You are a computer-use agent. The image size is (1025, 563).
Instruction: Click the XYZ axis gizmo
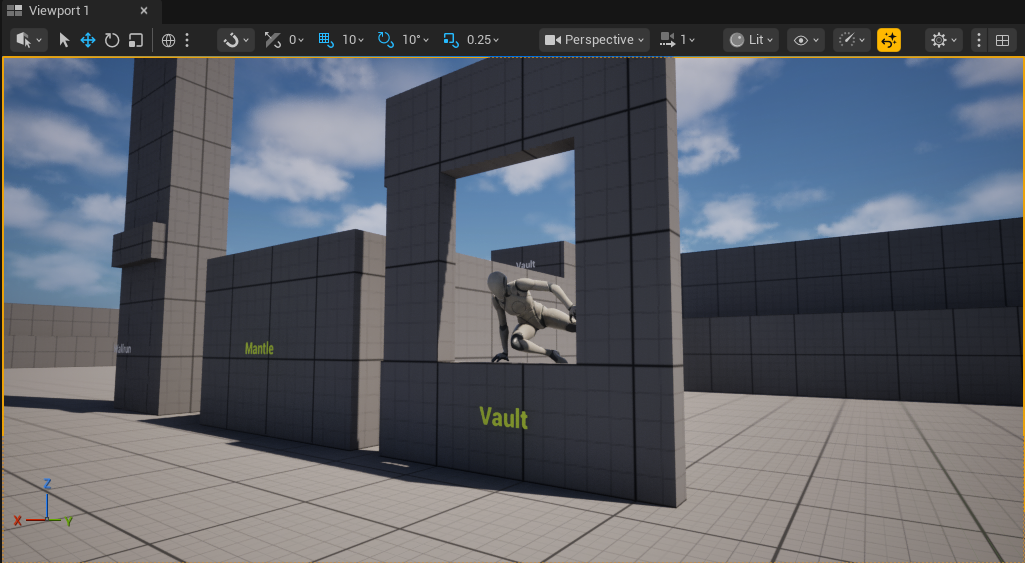pos(44,505)
